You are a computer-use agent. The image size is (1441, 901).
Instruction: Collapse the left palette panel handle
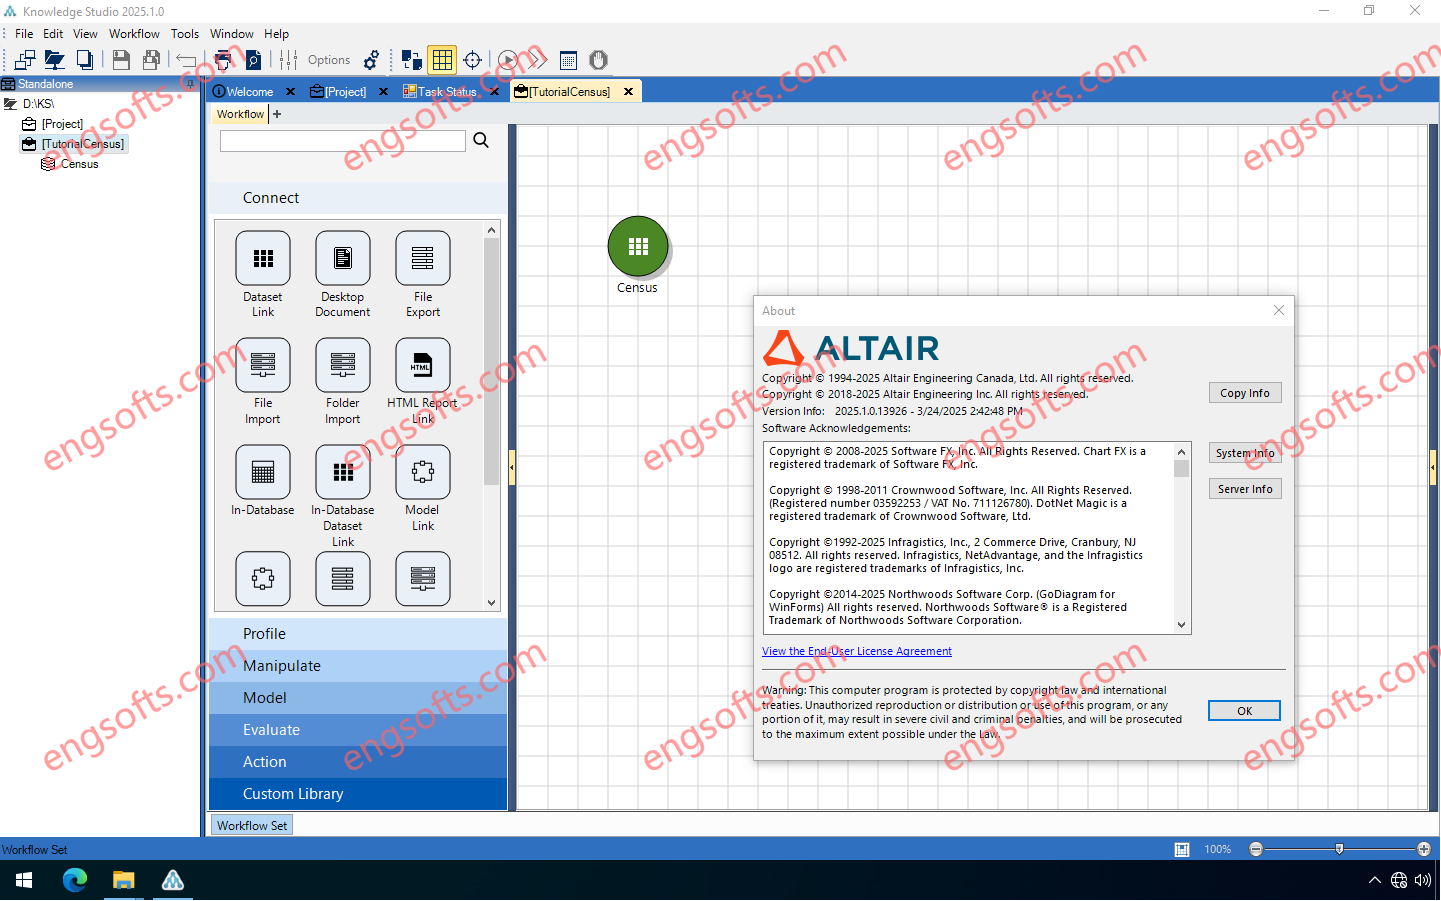coord(512,467)
